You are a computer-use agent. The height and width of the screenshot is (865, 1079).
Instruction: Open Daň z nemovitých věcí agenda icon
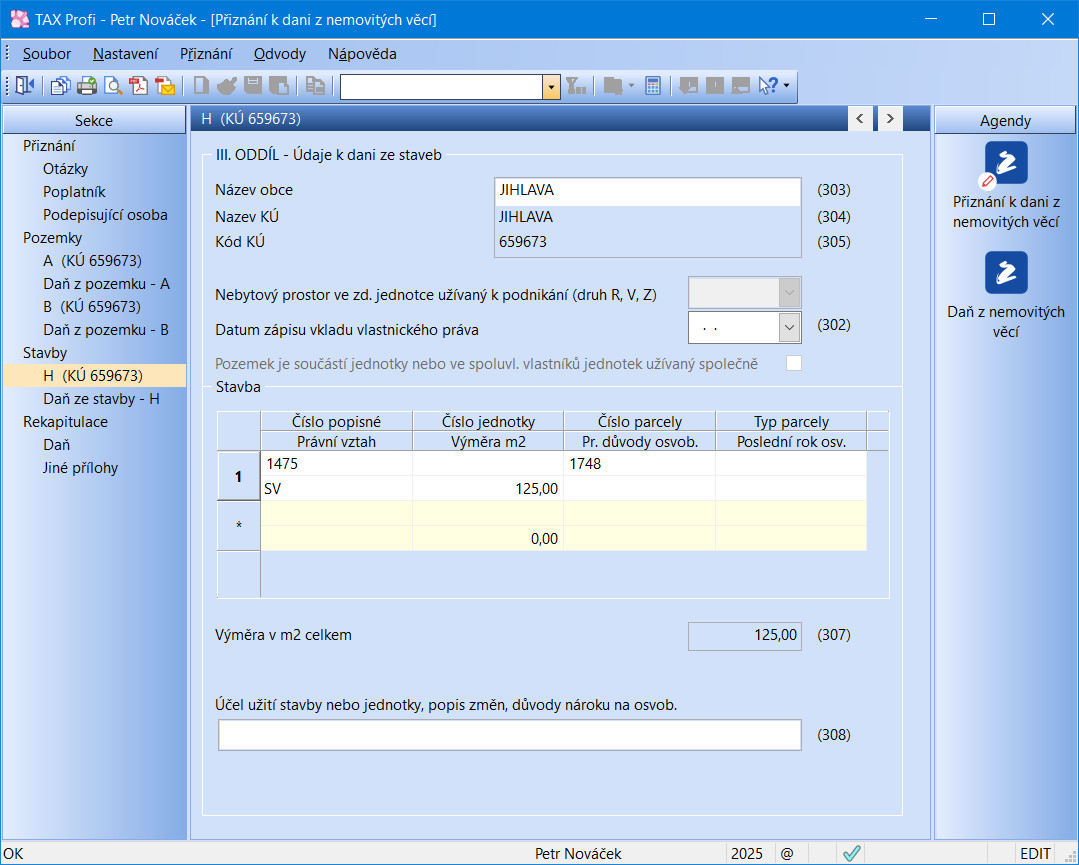click(1005, 273)
